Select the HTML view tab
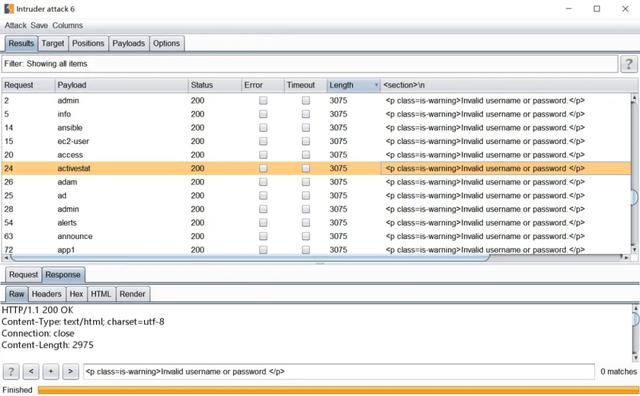 pyautogui.click(x=101, y=294)
